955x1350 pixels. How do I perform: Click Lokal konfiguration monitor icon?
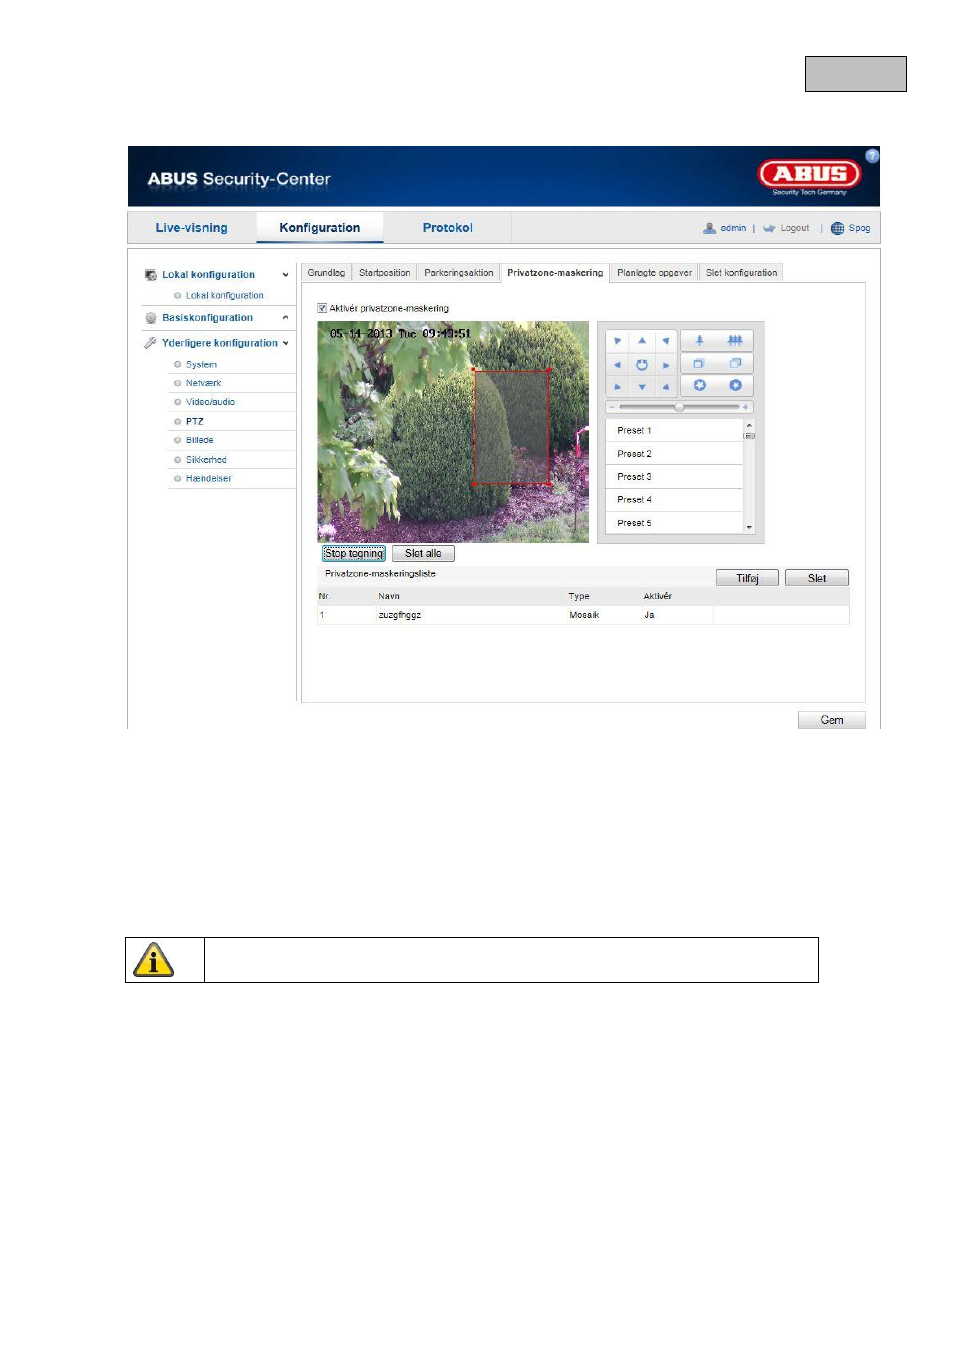coord(151,274)
